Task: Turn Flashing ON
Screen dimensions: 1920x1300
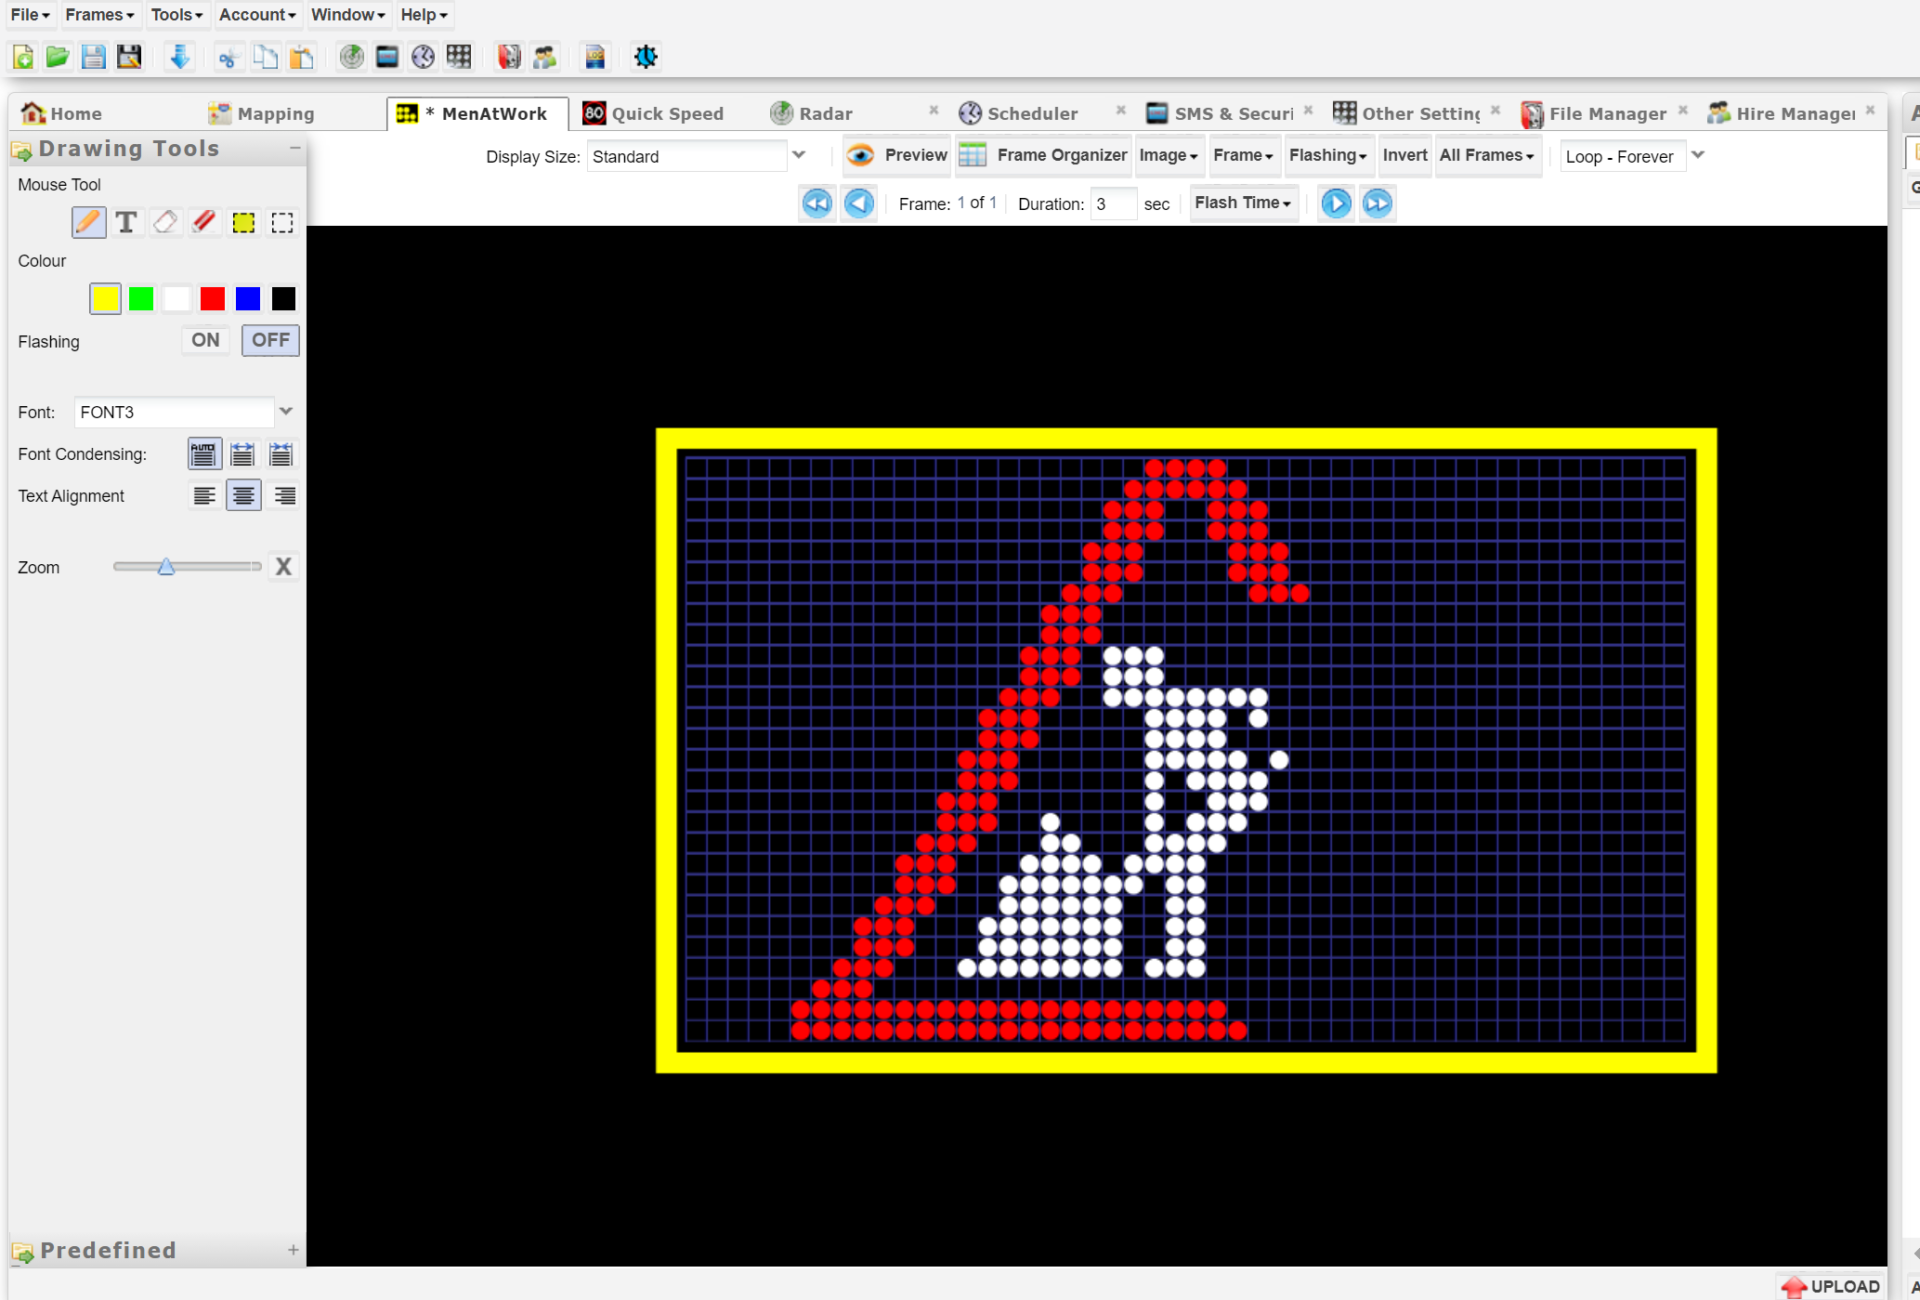Action: [205, 340]
